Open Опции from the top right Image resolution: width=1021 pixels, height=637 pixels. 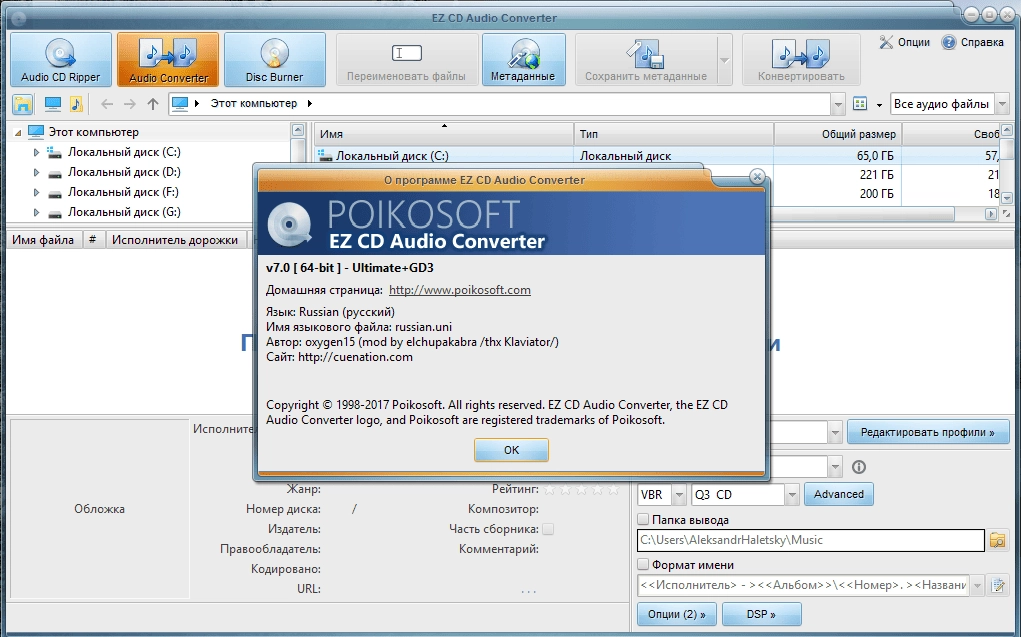pos(904,42)
